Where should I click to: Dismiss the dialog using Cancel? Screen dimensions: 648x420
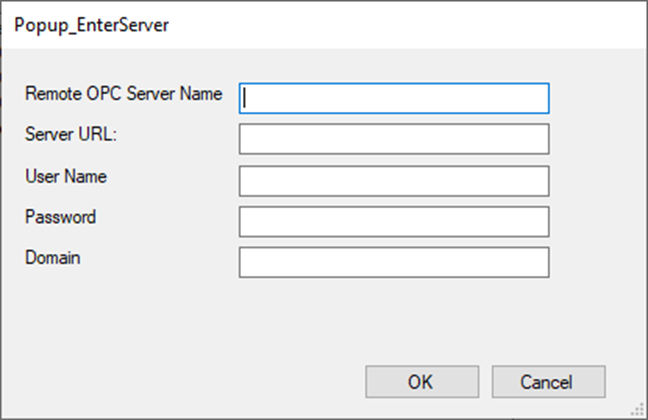(548, 382)
